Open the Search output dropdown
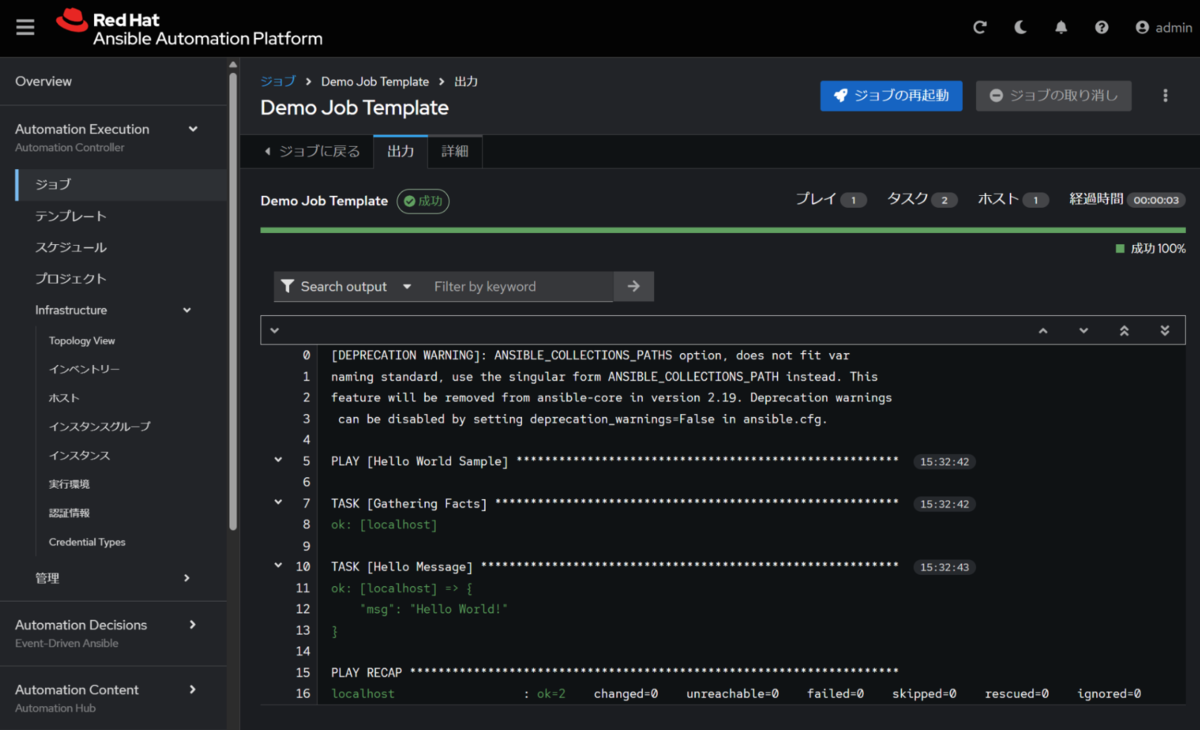Screen dimensions: 1200x730 tap(347, 286)
